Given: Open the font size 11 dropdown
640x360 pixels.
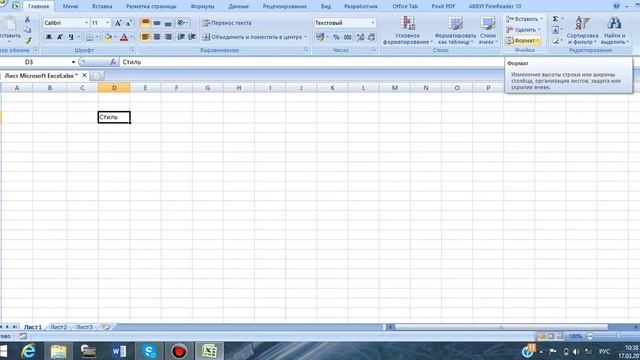Looking at the screenshot, I should pos(107,23).
